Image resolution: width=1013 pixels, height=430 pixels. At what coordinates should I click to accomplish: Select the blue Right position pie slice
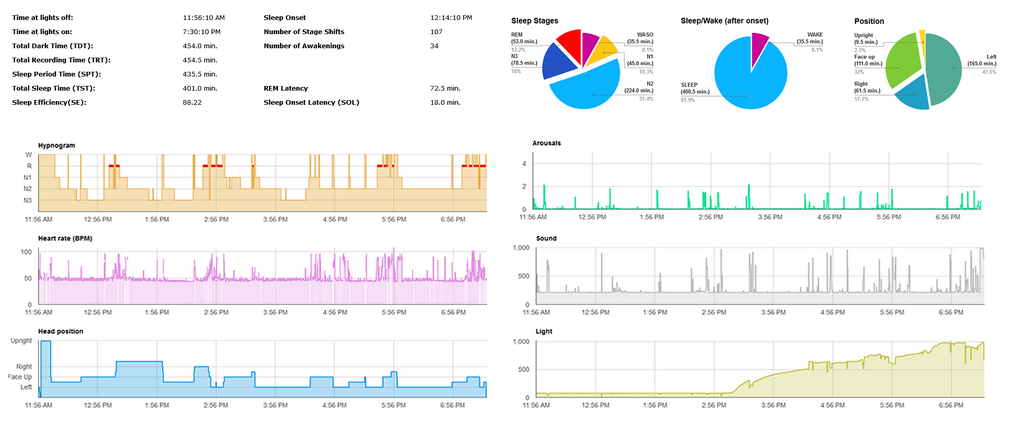coord(911,94)
